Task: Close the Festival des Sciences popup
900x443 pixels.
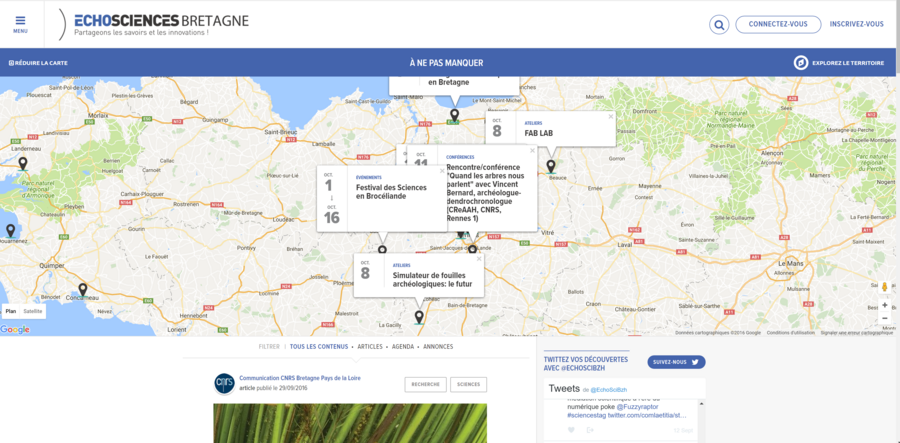Action: (442, 171)
